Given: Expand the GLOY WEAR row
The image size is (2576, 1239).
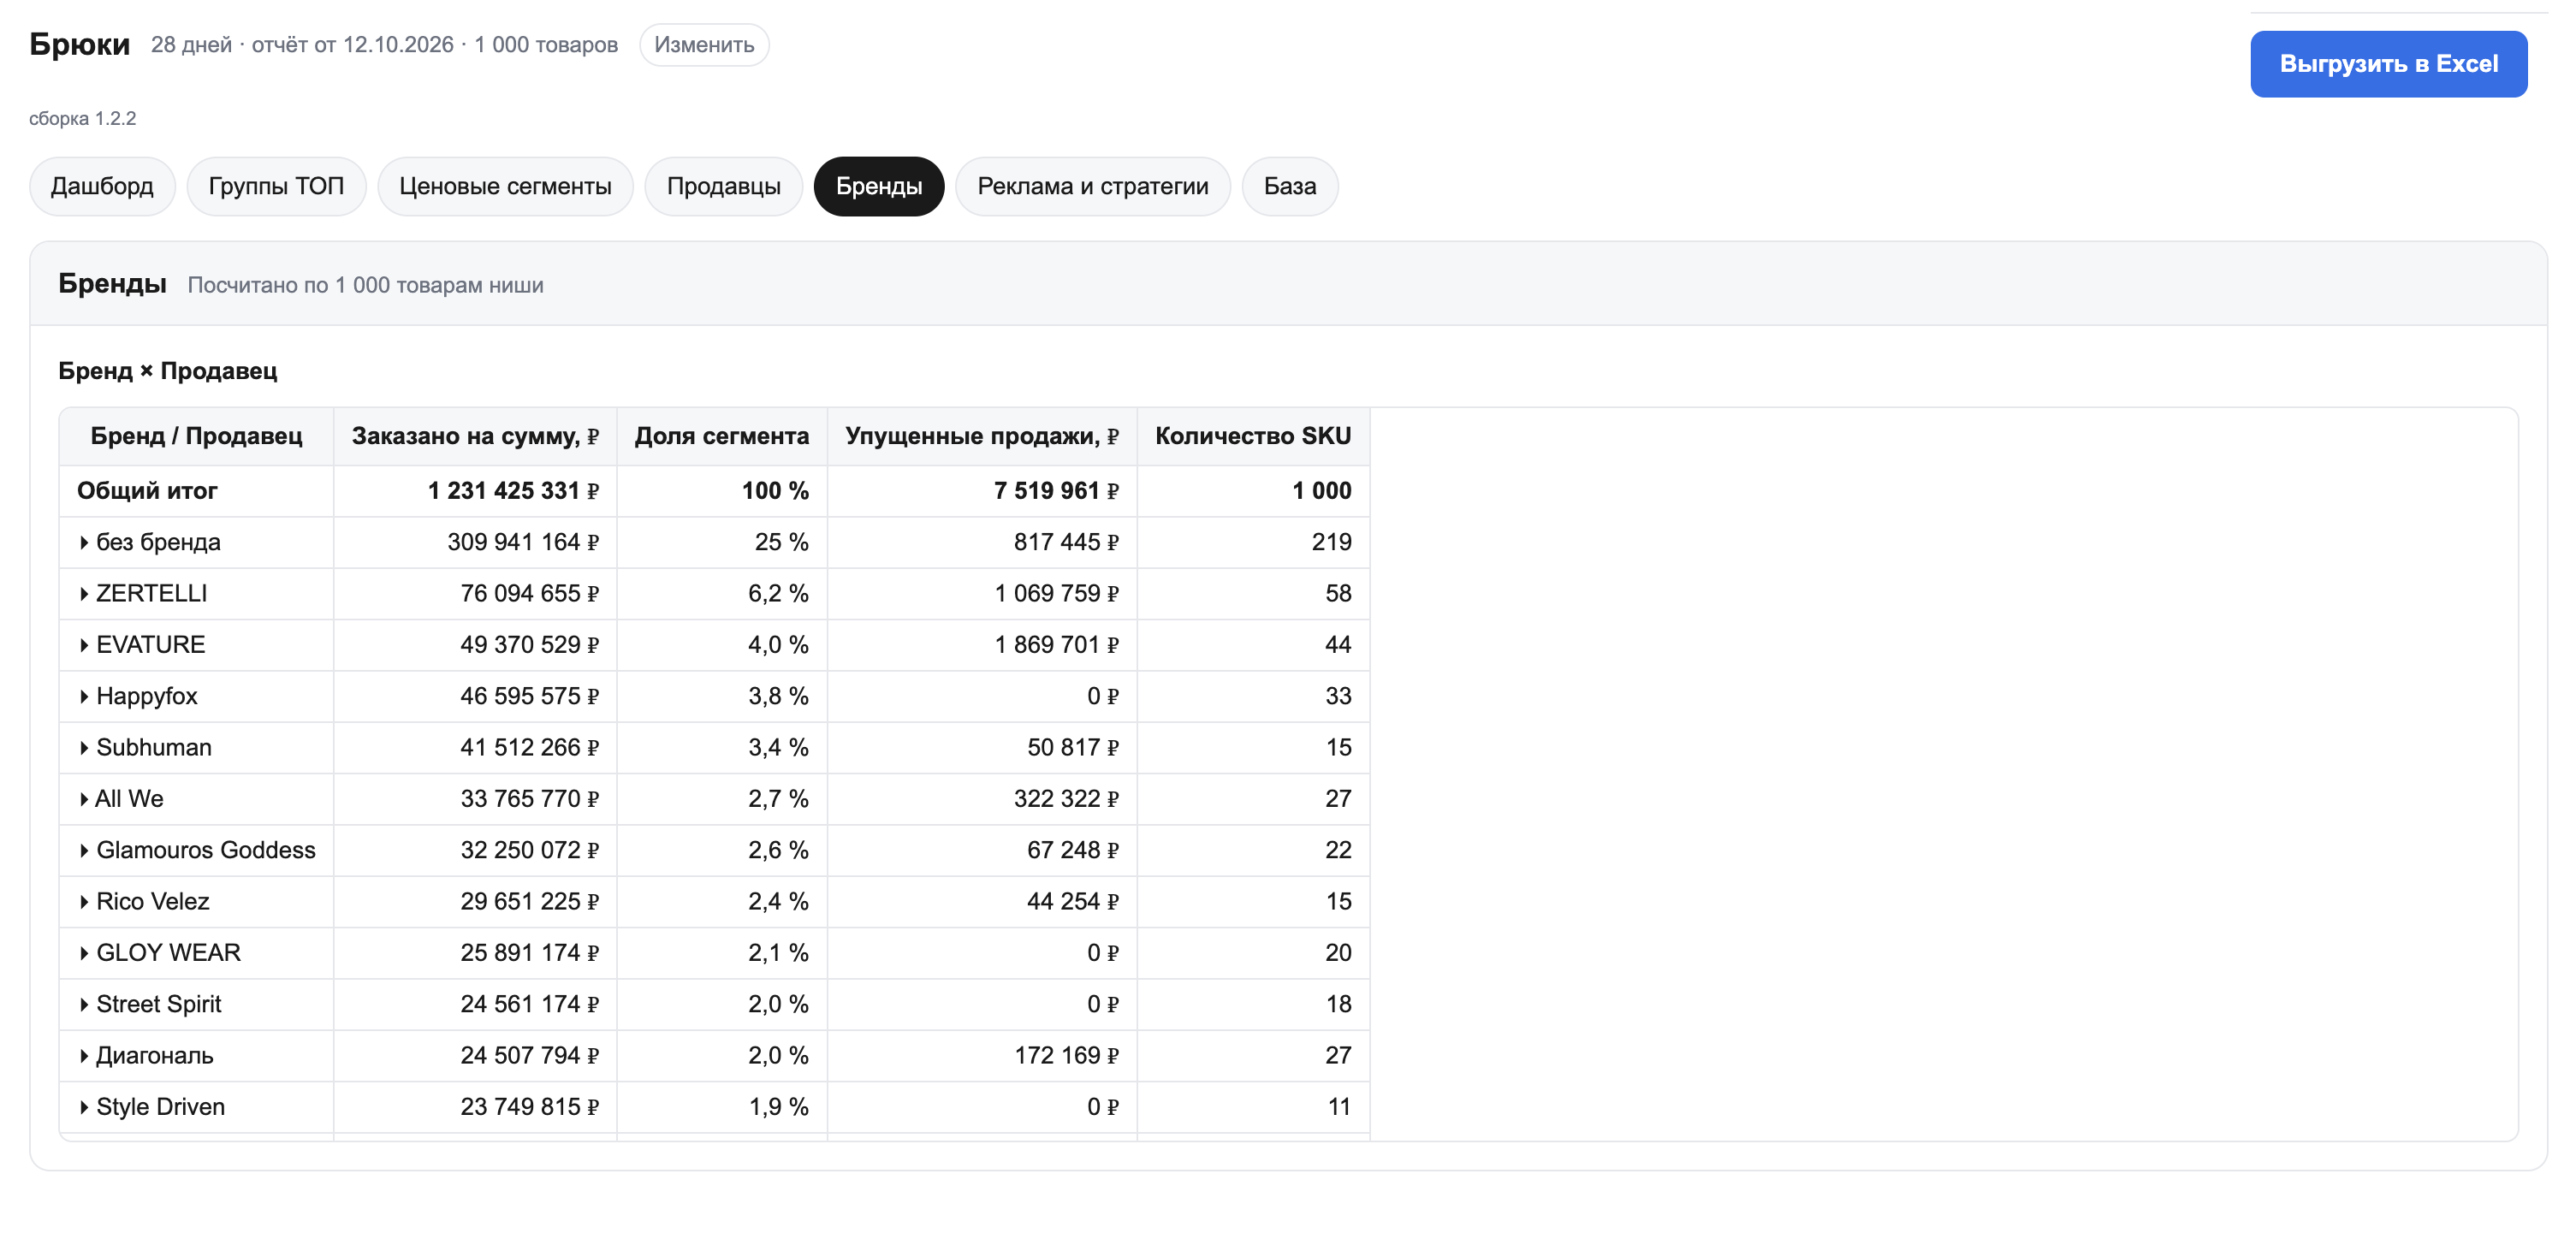Looking at the screenshot, I should [84, 953].
